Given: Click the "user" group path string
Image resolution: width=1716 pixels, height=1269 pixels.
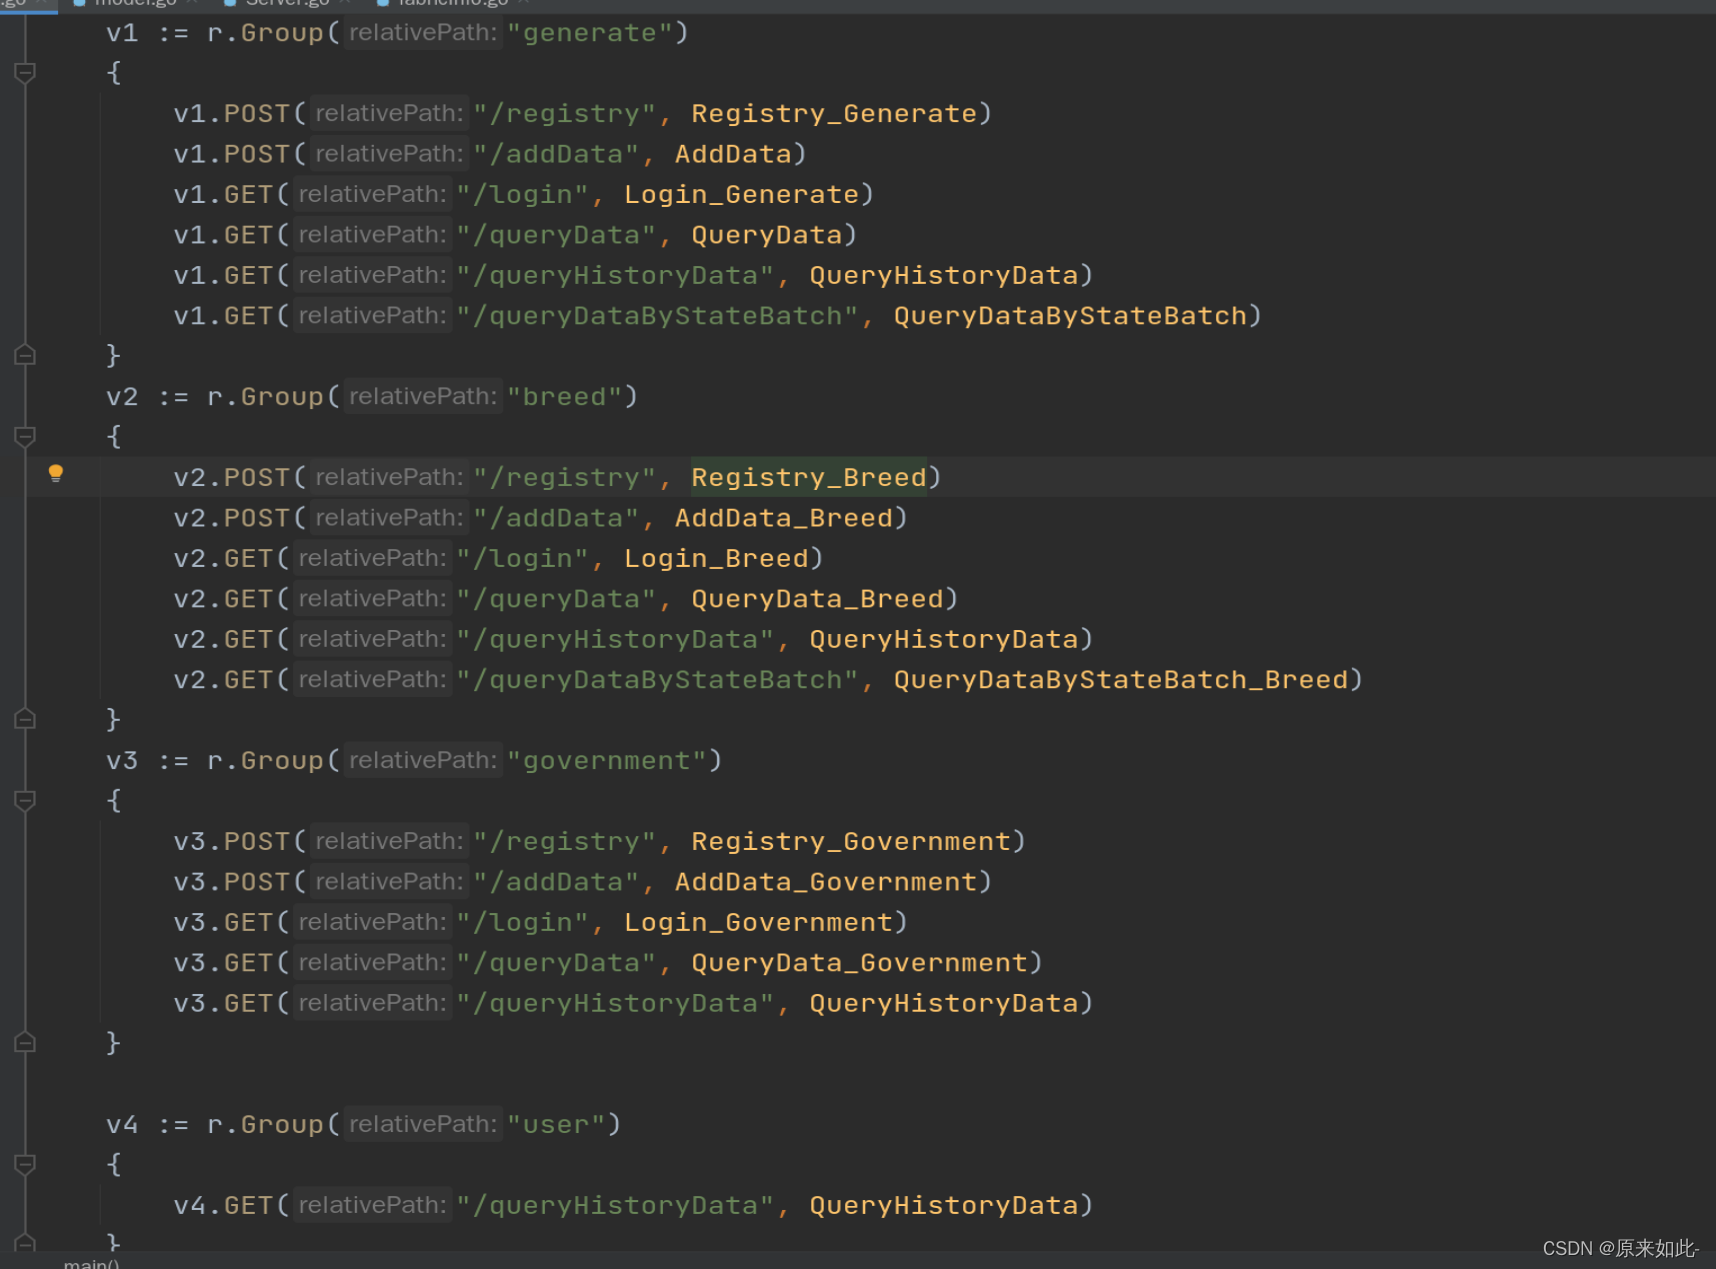Looking at the screenshot, I should point(556,1125).
